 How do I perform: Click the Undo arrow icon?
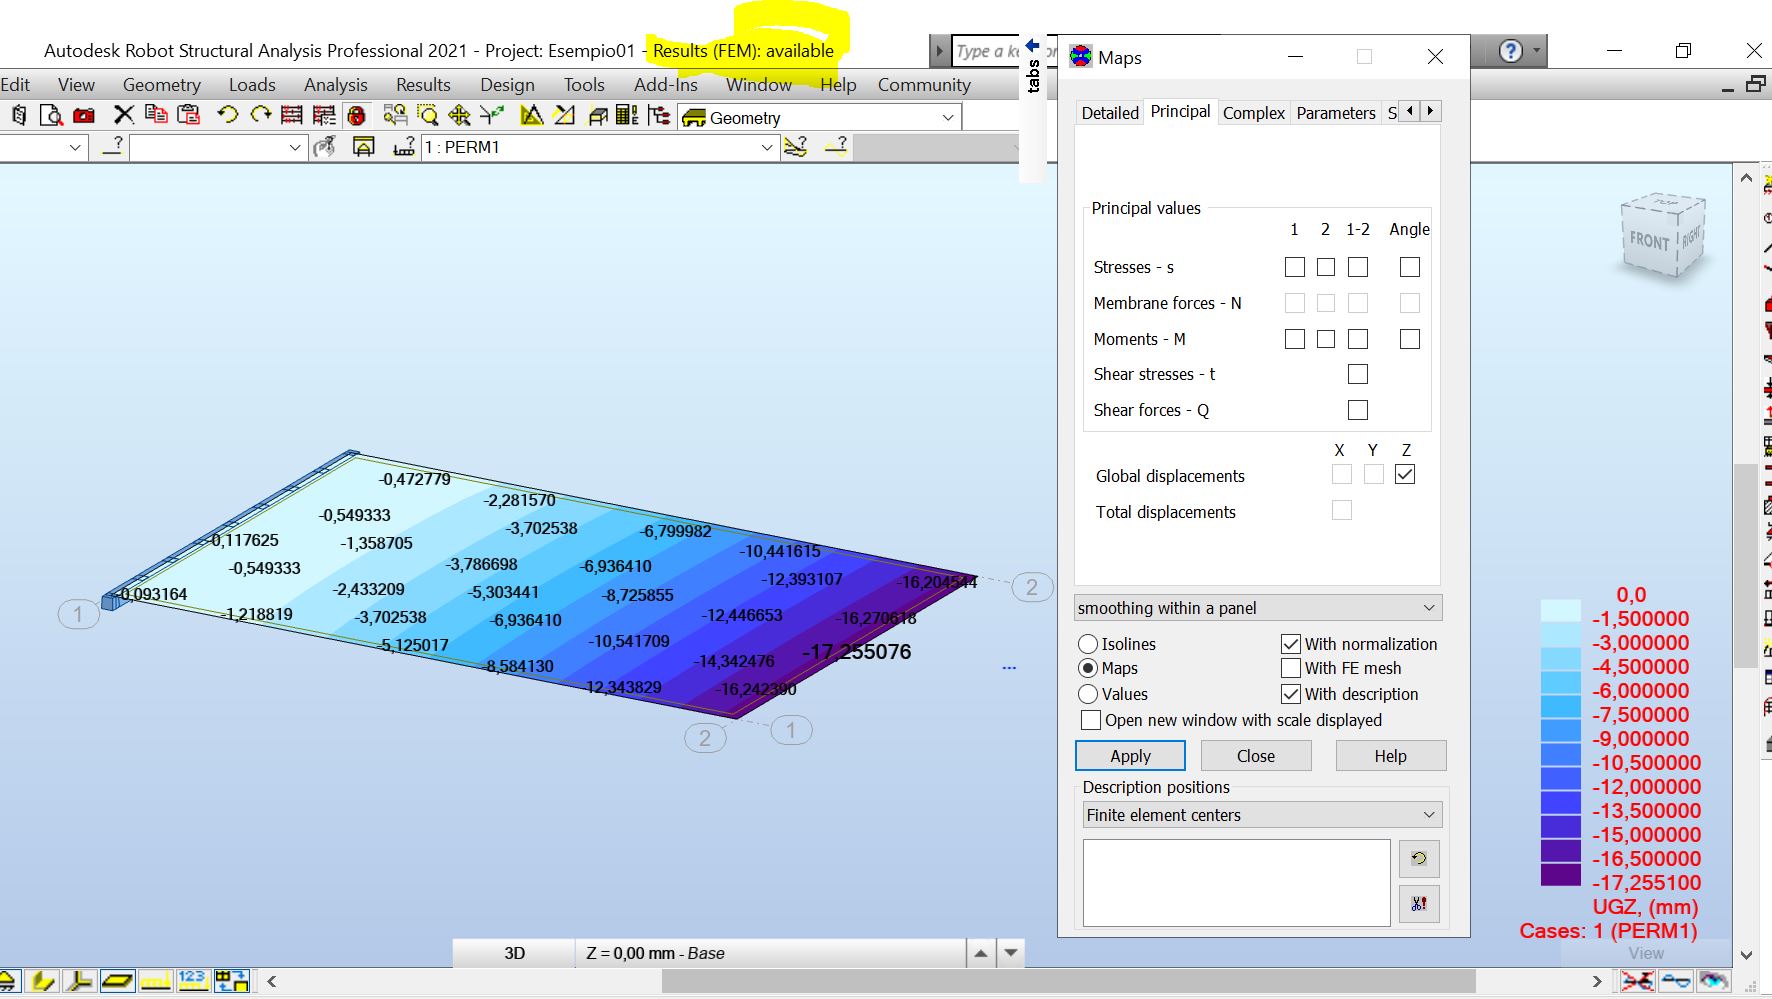pyautogui.click(x=227, y=116)
